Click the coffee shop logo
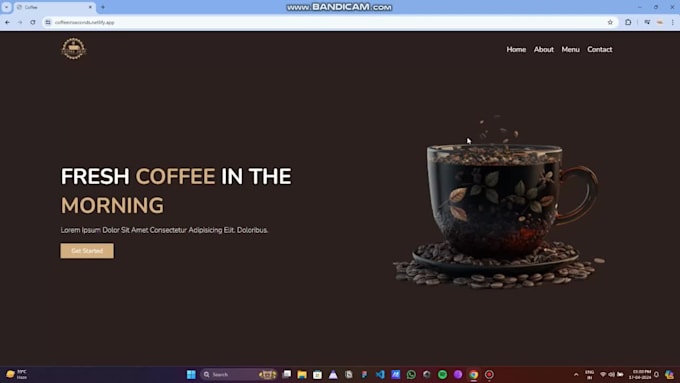The height and width of the screenshot is (383, 680). 74,49
